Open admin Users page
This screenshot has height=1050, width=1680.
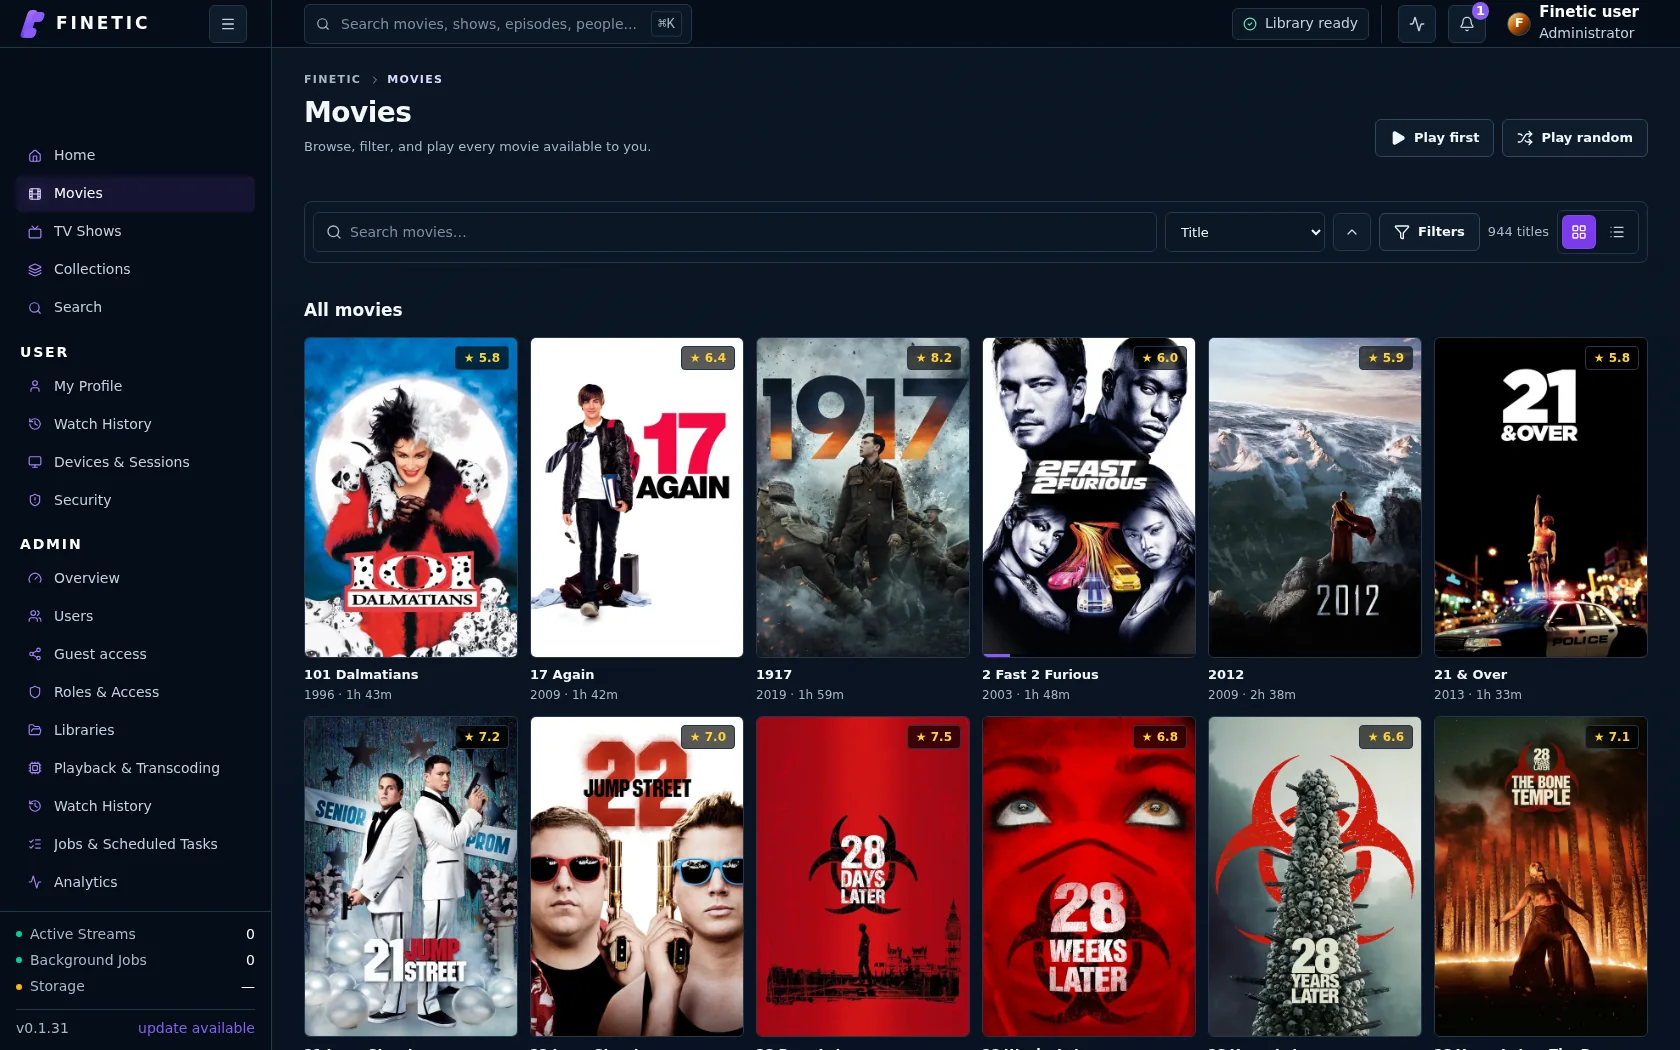pos(135,616)
